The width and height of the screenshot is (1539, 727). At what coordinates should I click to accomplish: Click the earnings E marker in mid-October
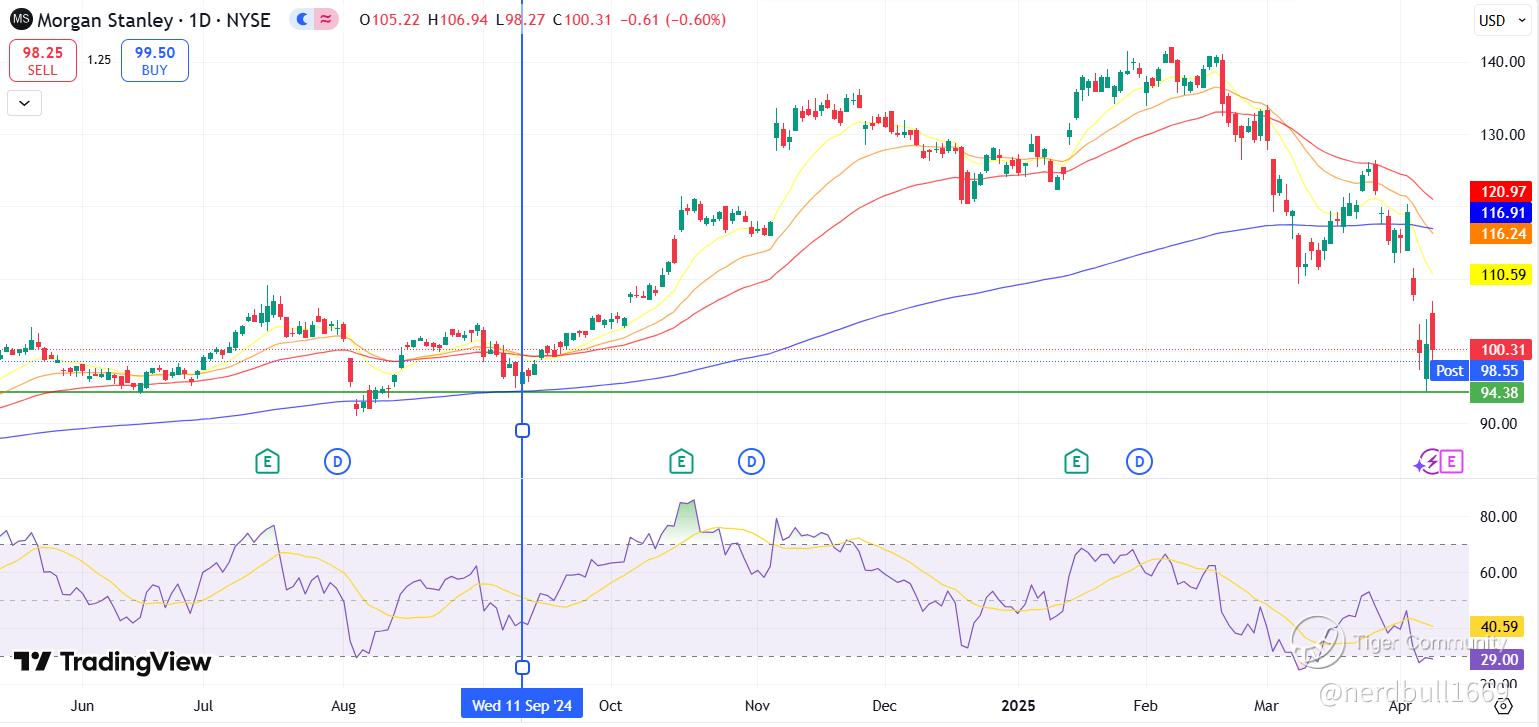click(680, 461)
